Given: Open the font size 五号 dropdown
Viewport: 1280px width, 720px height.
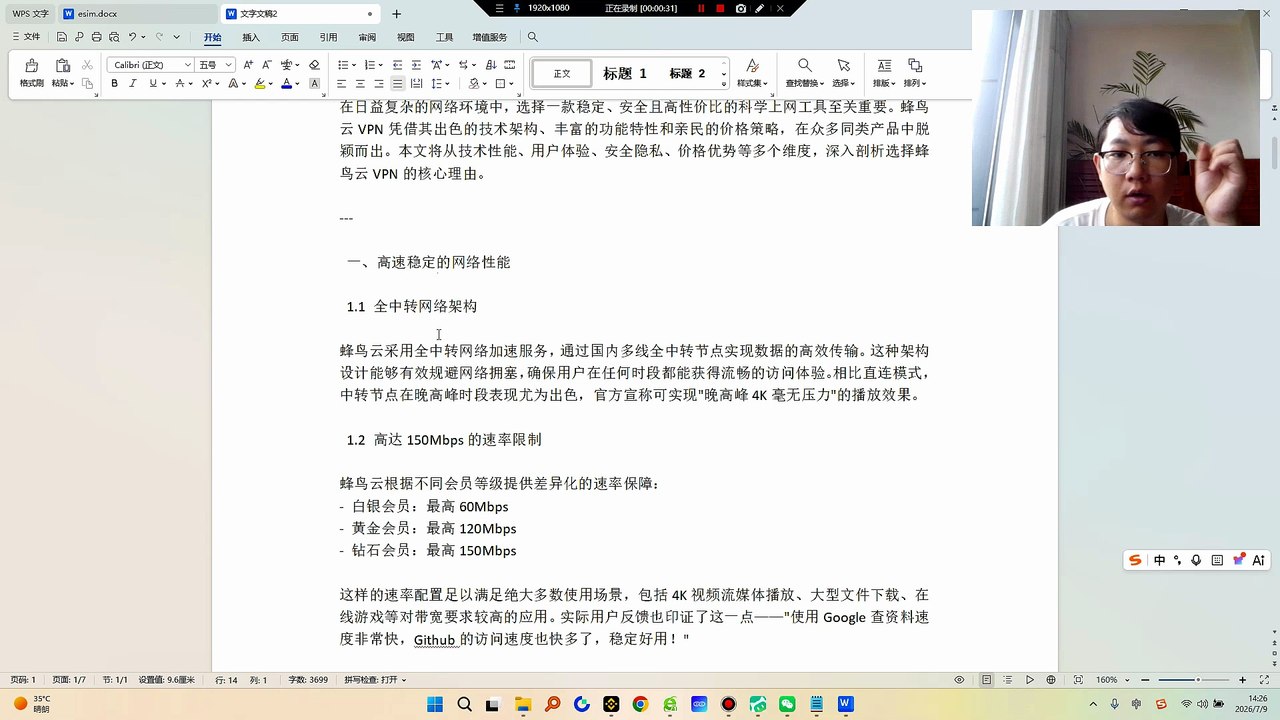Looking at the screenshot, I should point(229,65).
